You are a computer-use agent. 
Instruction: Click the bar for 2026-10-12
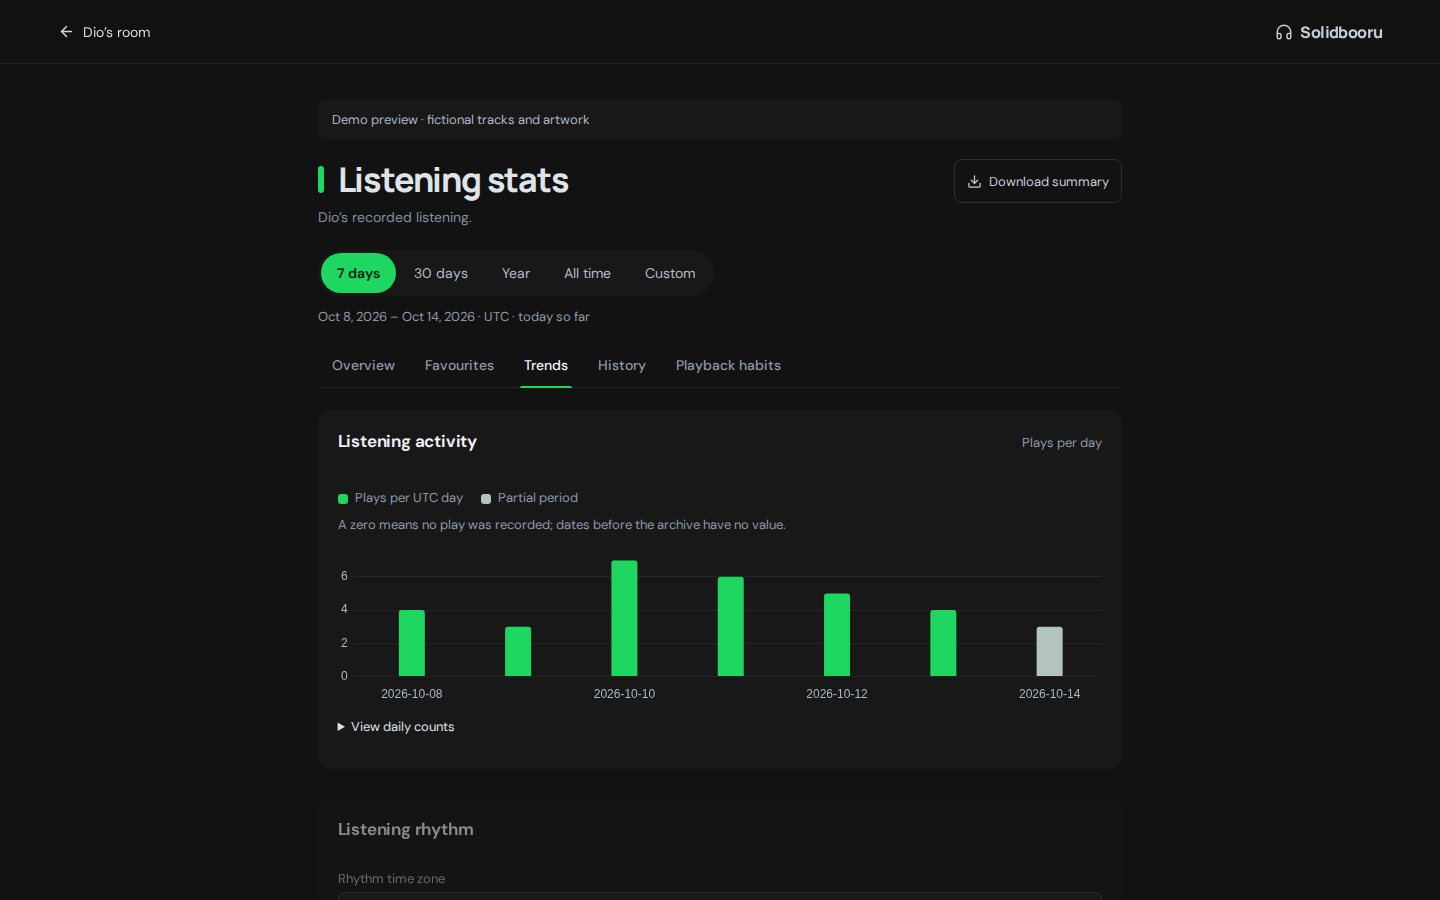pos(837,635)
